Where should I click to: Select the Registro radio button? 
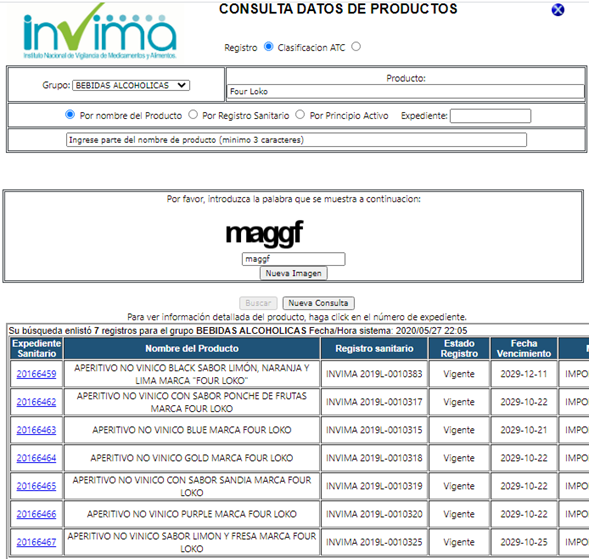[268, 47]
